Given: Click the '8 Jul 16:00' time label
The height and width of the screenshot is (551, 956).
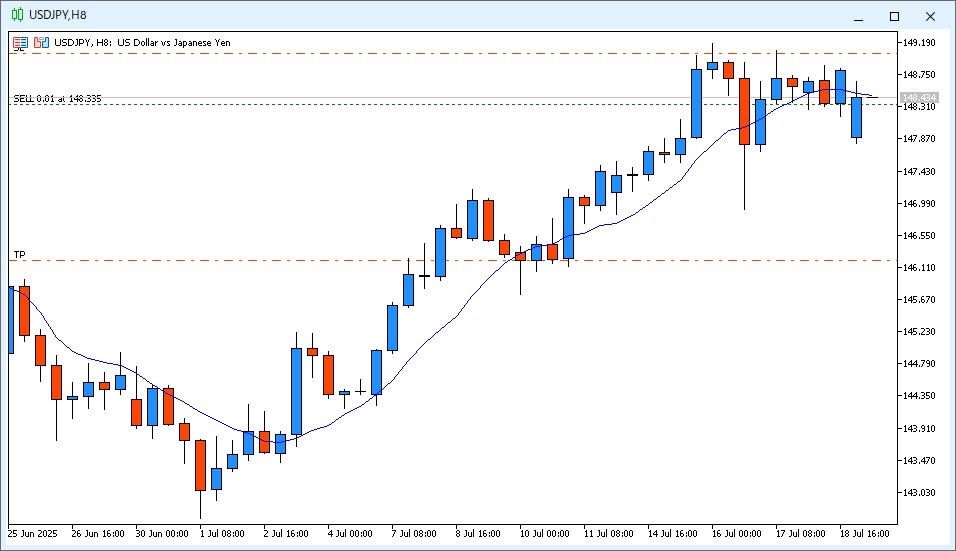Looking at the screenshot, I should coord(478,533).
